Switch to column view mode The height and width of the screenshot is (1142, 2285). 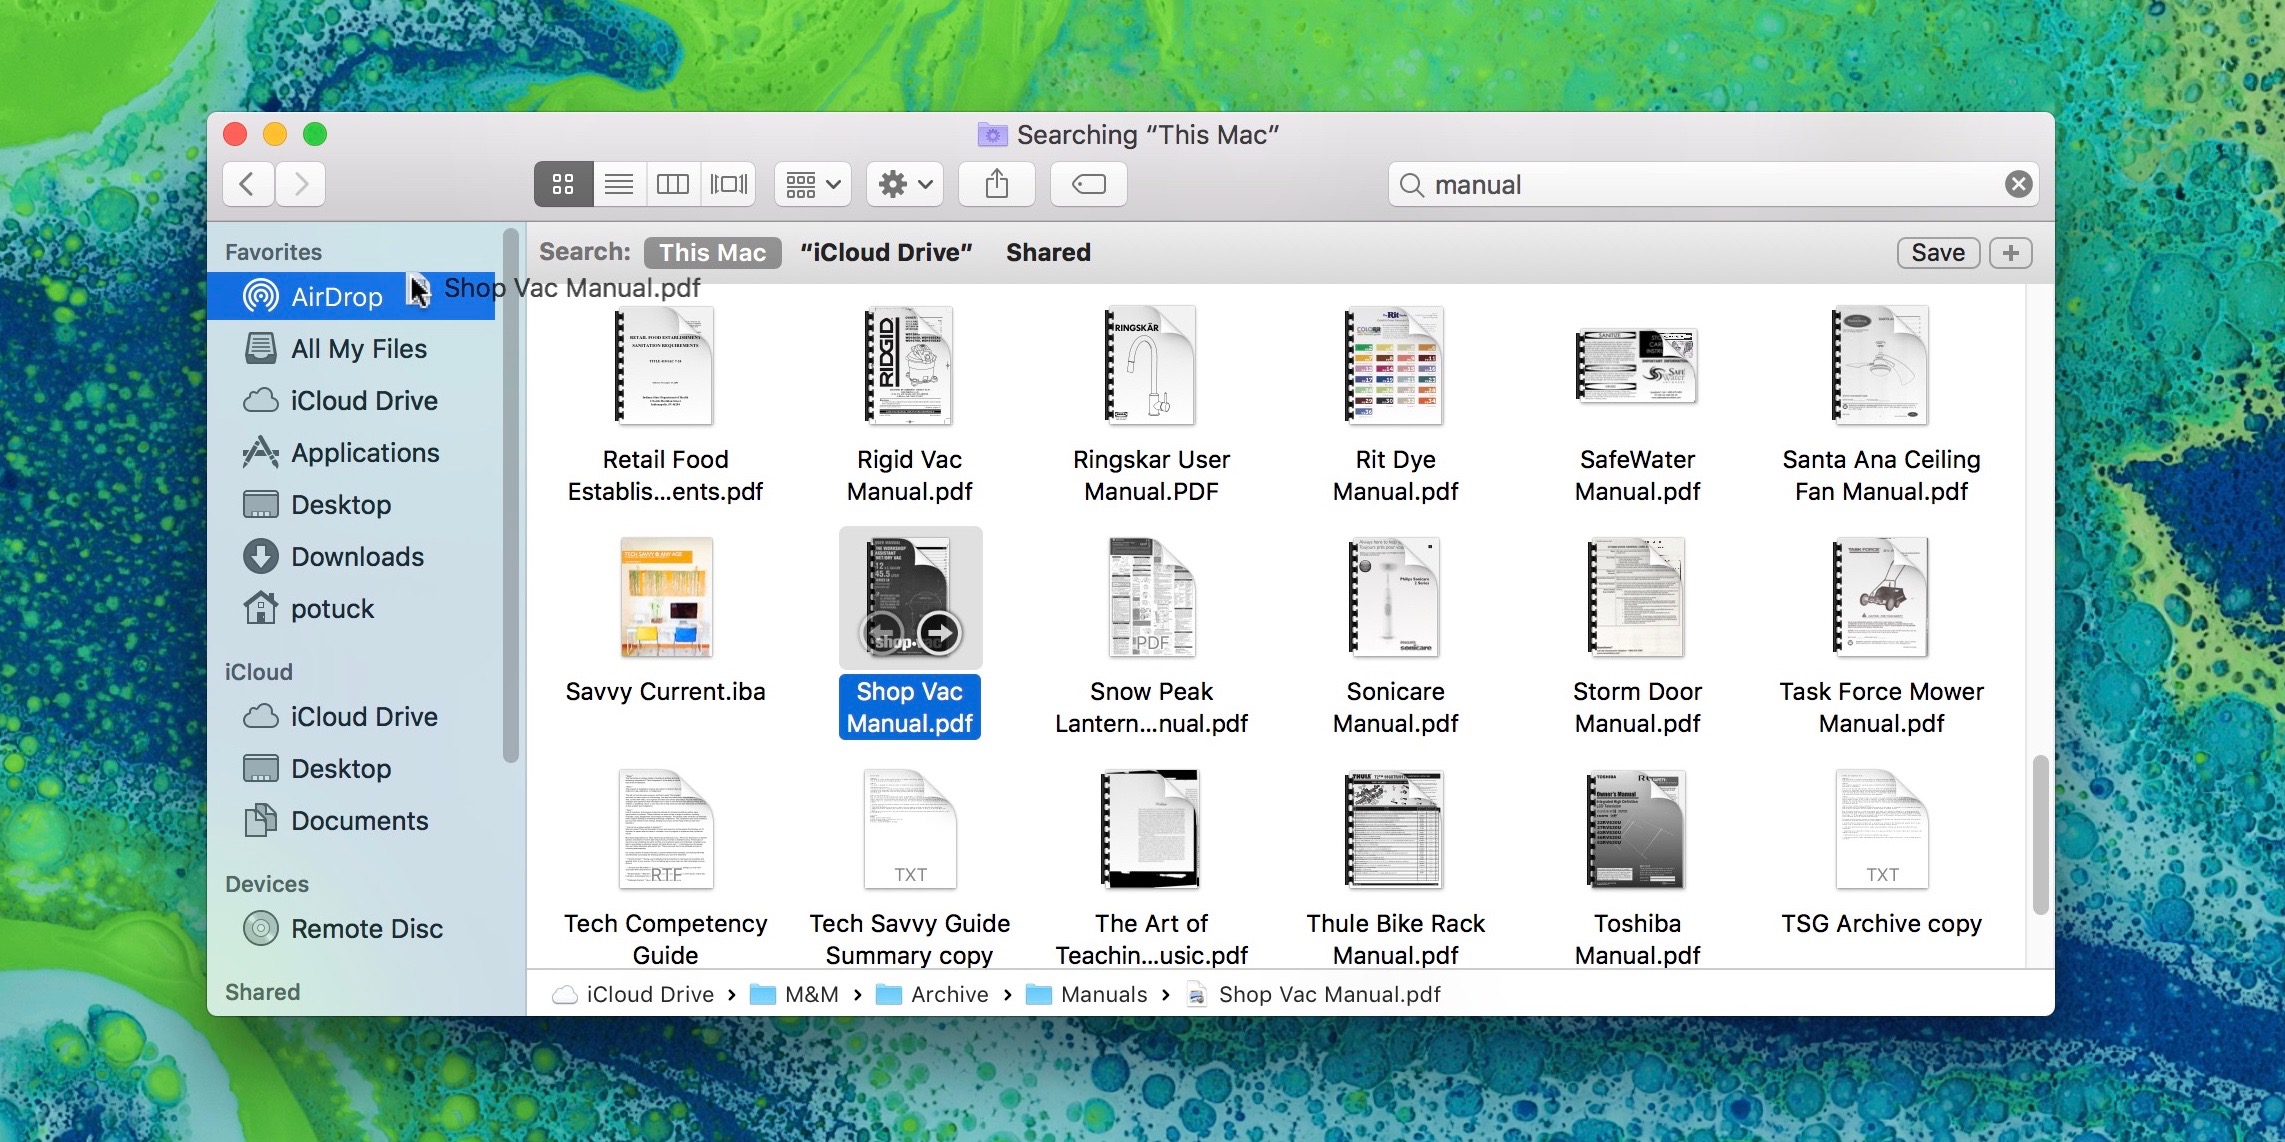(673, 184)
